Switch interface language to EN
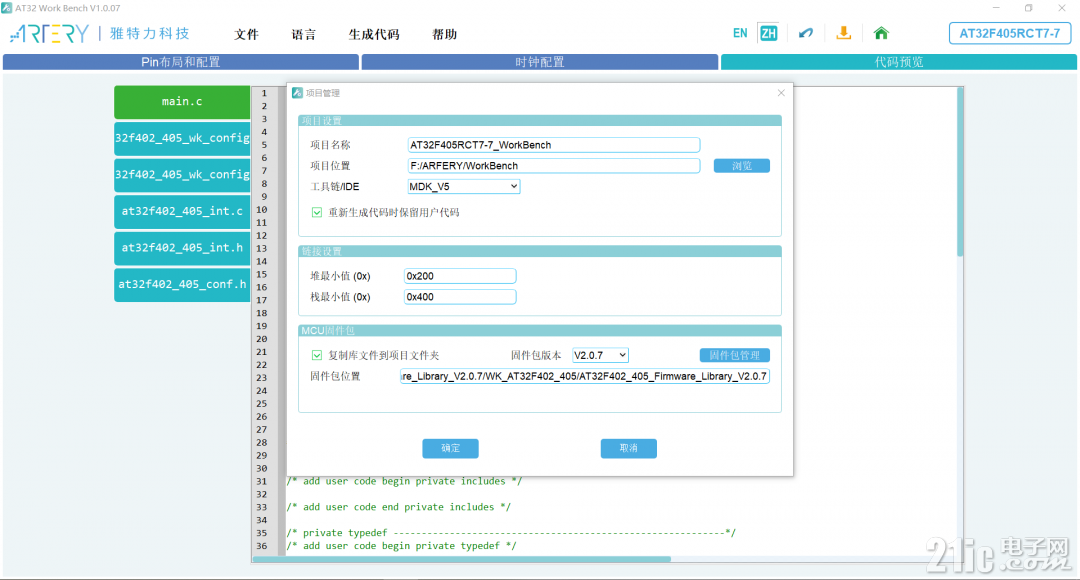Viewport: 1080px width, 580px height. [x=740, y=33]
